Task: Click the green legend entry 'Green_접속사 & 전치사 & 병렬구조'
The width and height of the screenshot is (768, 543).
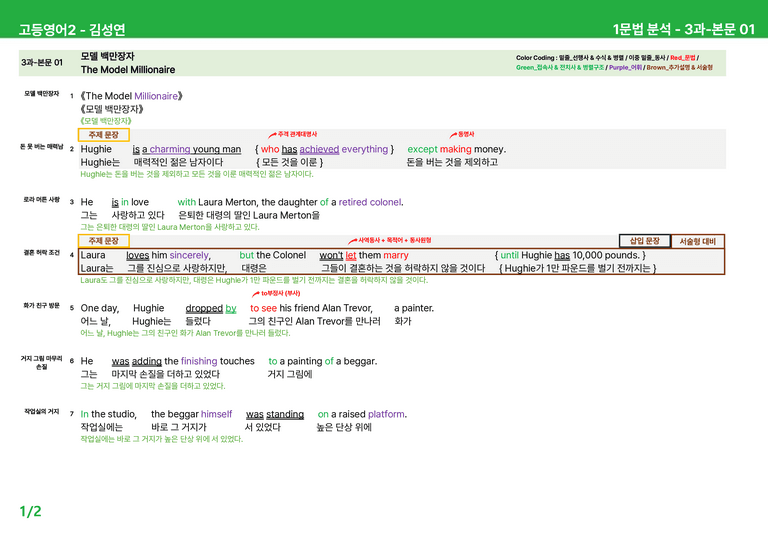Action: (560, 68)
